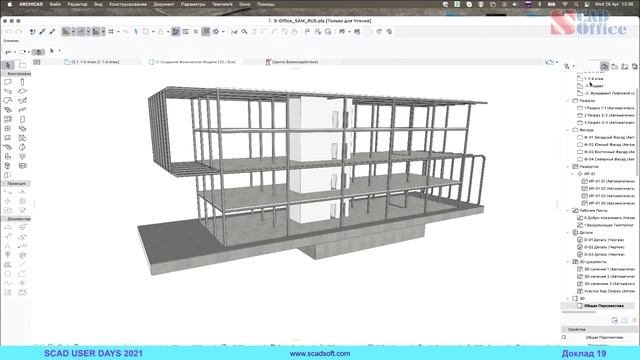Open the View menu (Вид)
The image size is (640, 360).
pyautogui.click(x=98, y=4)
